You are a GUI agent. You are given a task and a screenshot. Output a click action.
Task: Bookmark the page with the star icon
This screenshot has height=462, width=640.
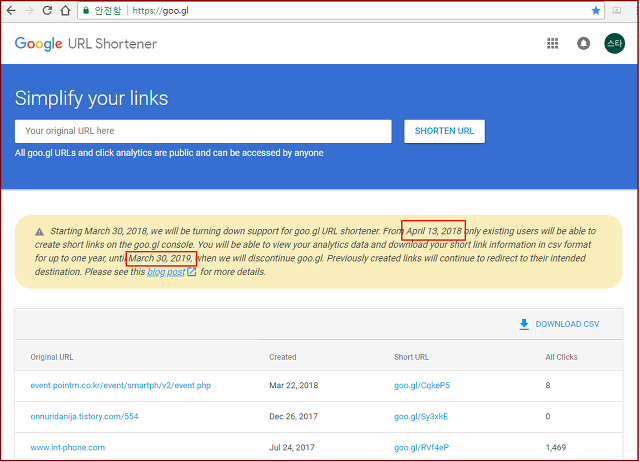point(596,11)
